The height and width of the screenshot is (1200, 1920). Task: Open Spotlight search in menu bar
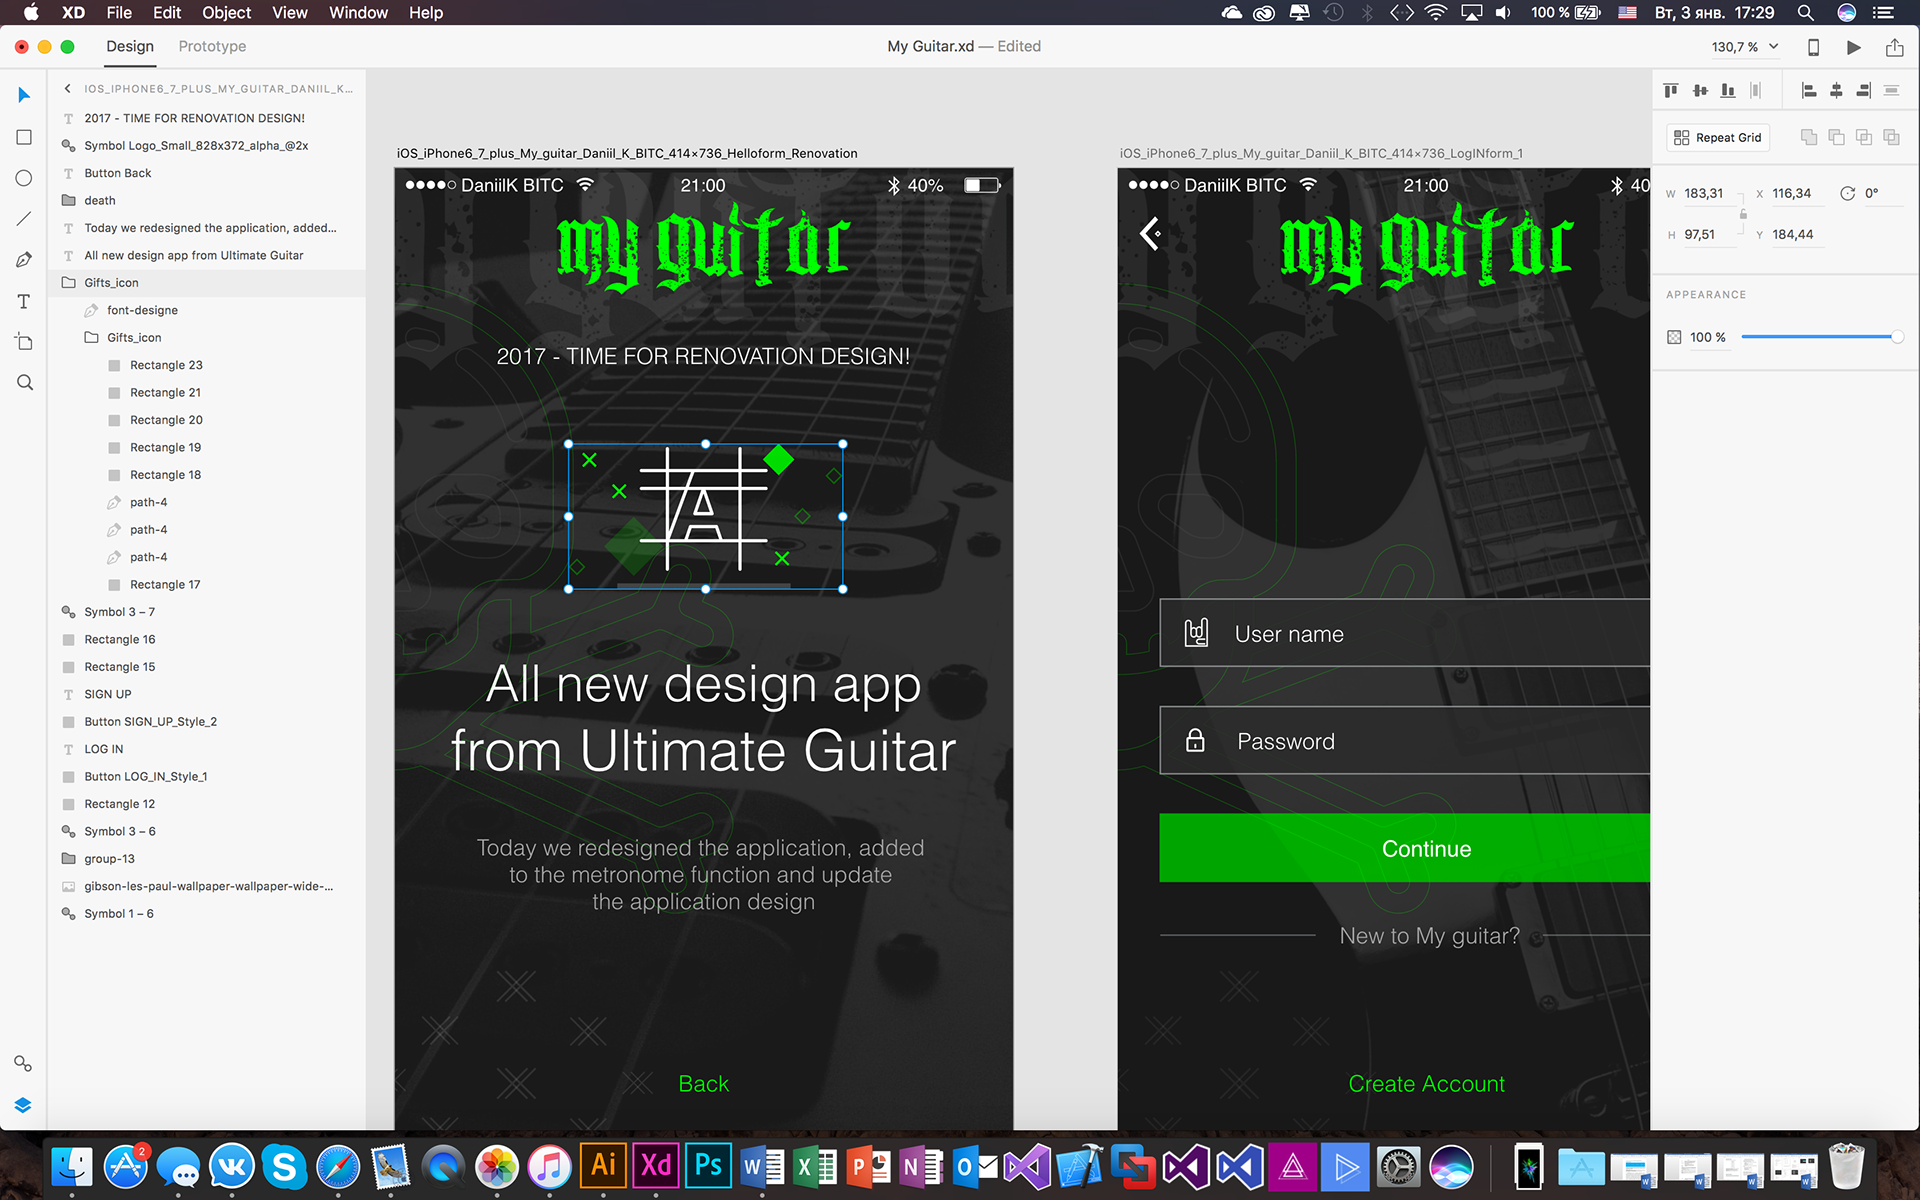tap(1805, 13)
